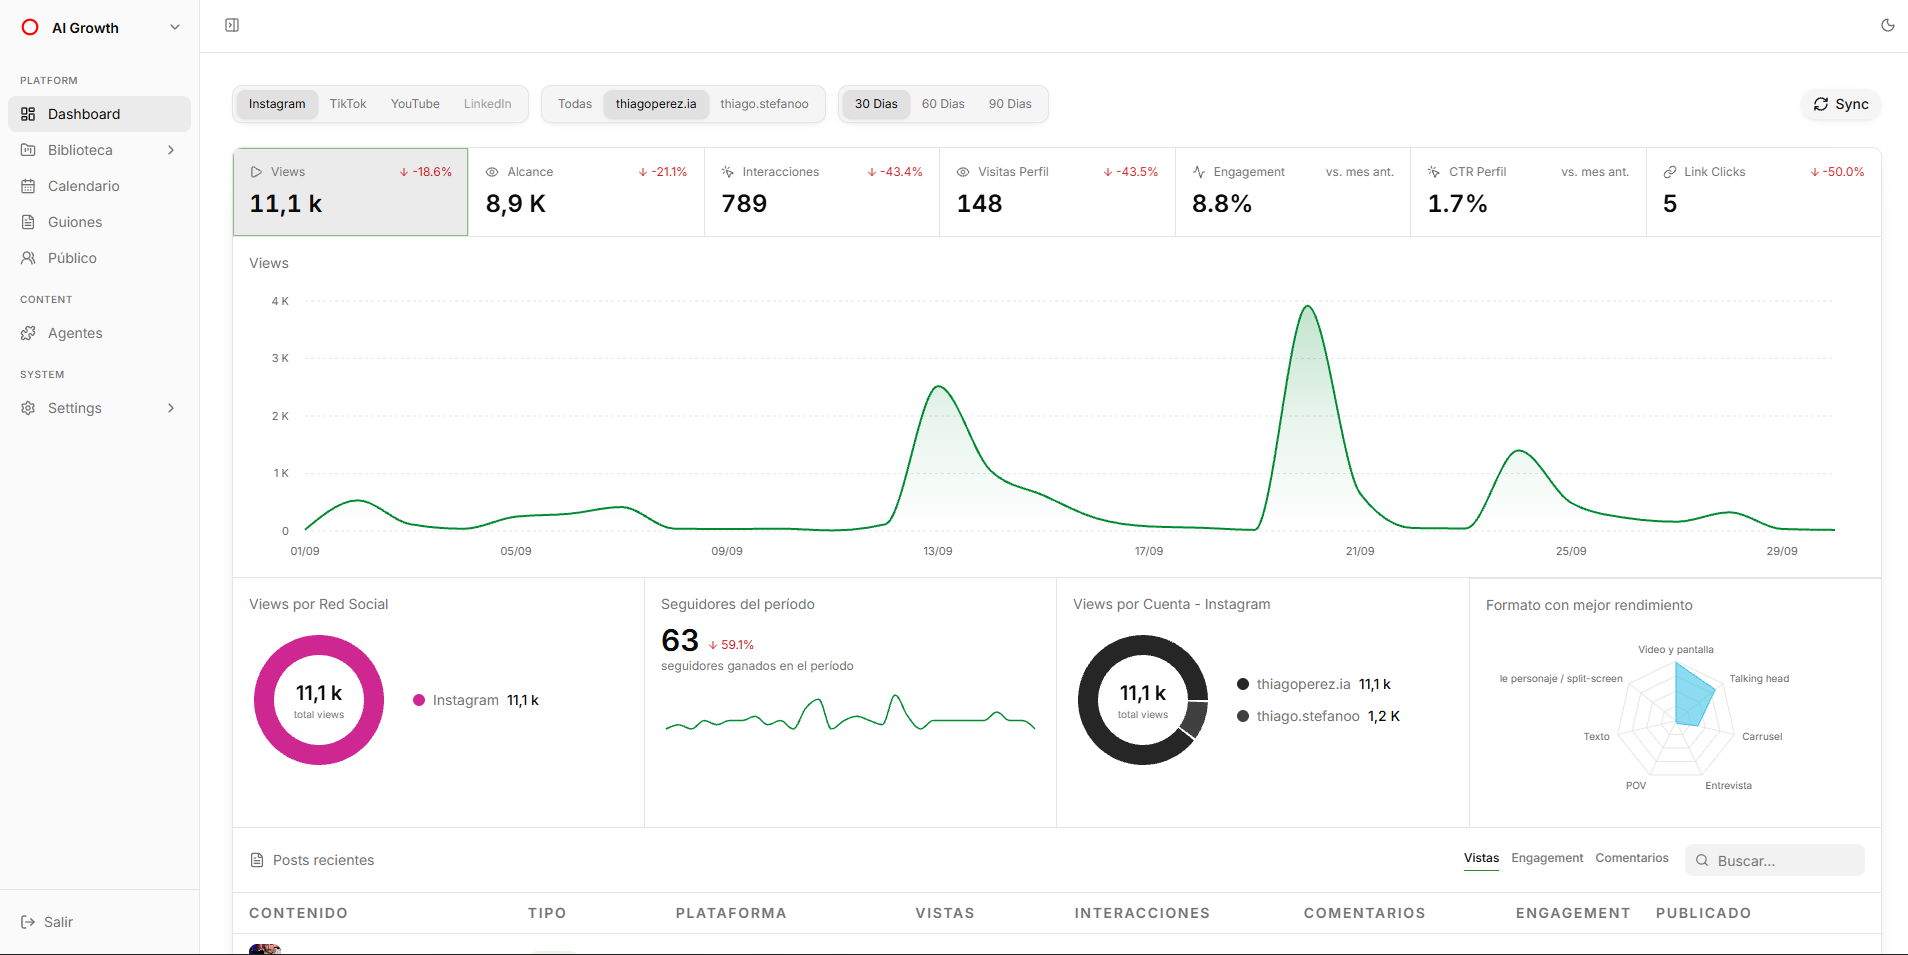Image resolution: width=1908 pixels, height=955 pixels.
Task: Switch to the TikTok platform tab
Action: tap(348, 104)
